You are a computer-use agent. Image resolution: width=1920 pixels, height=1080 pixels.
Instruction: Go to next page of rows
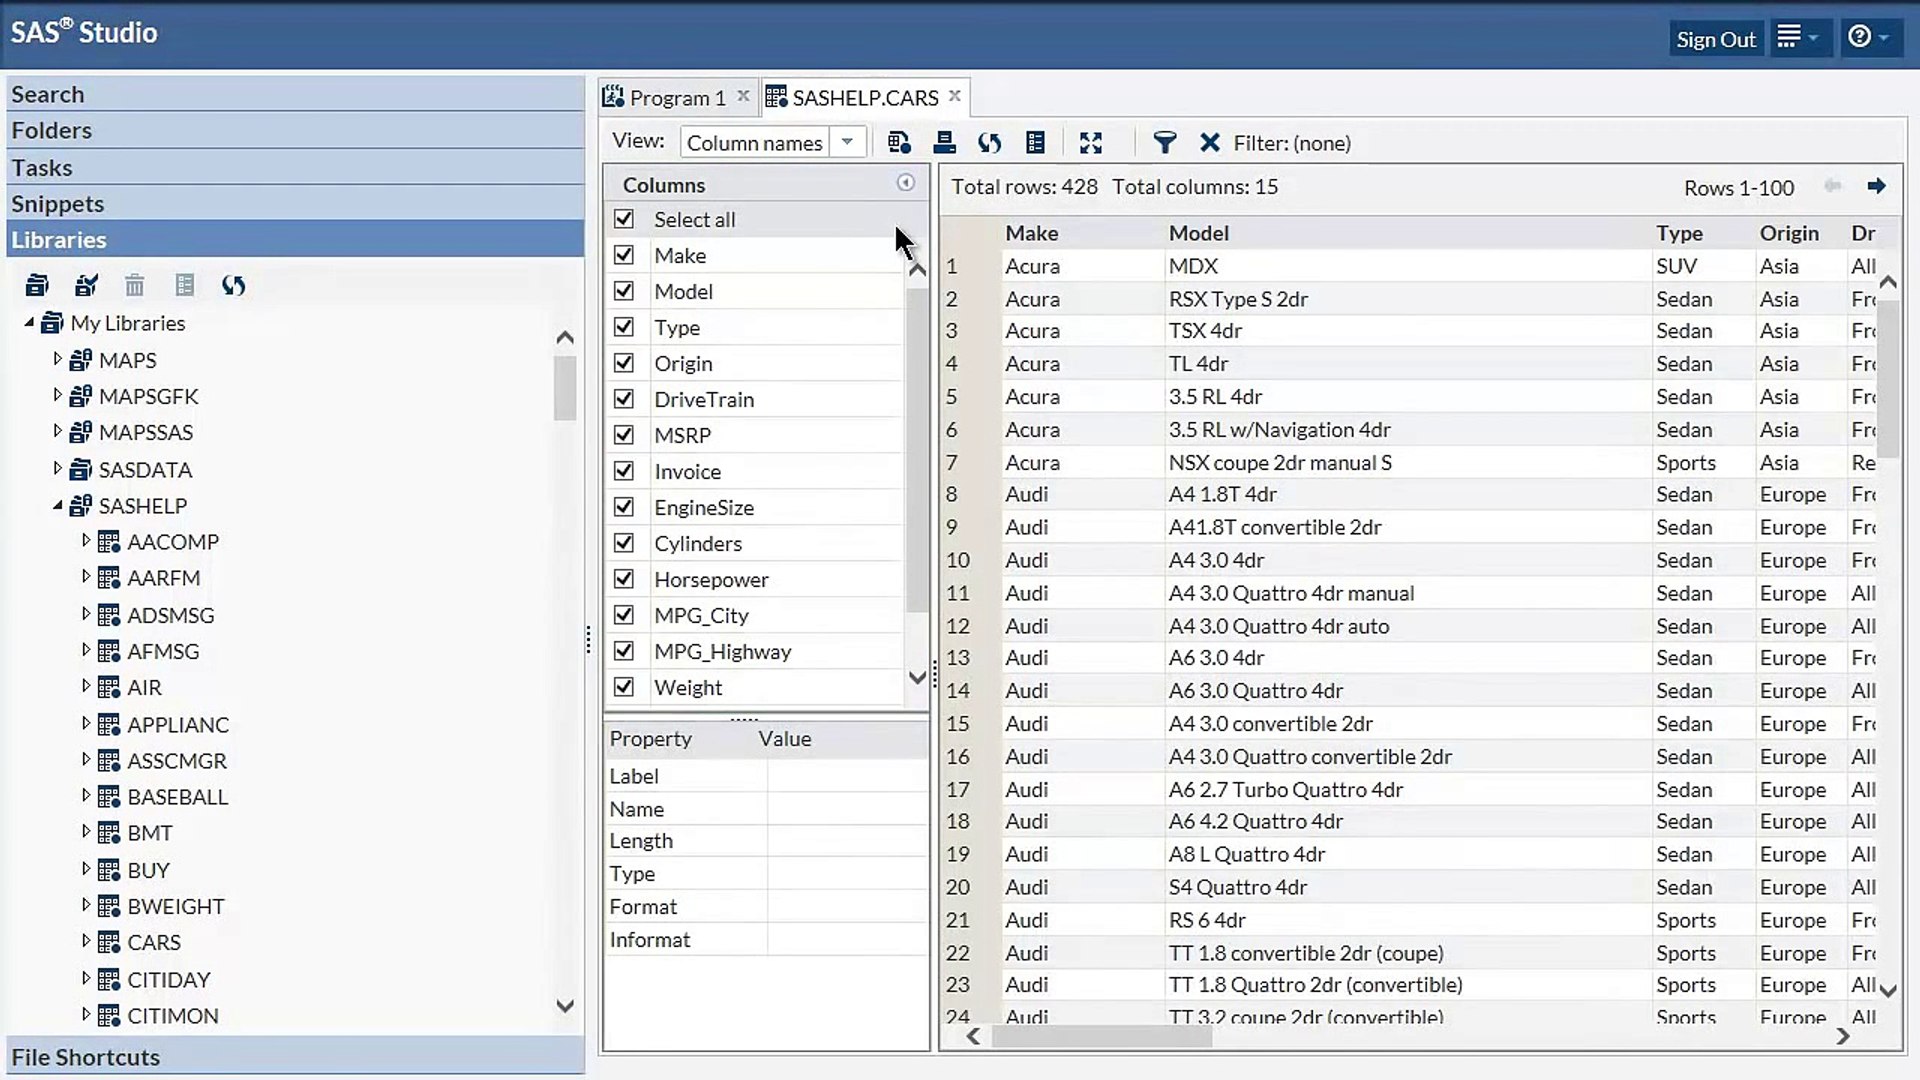[1876, 187]
